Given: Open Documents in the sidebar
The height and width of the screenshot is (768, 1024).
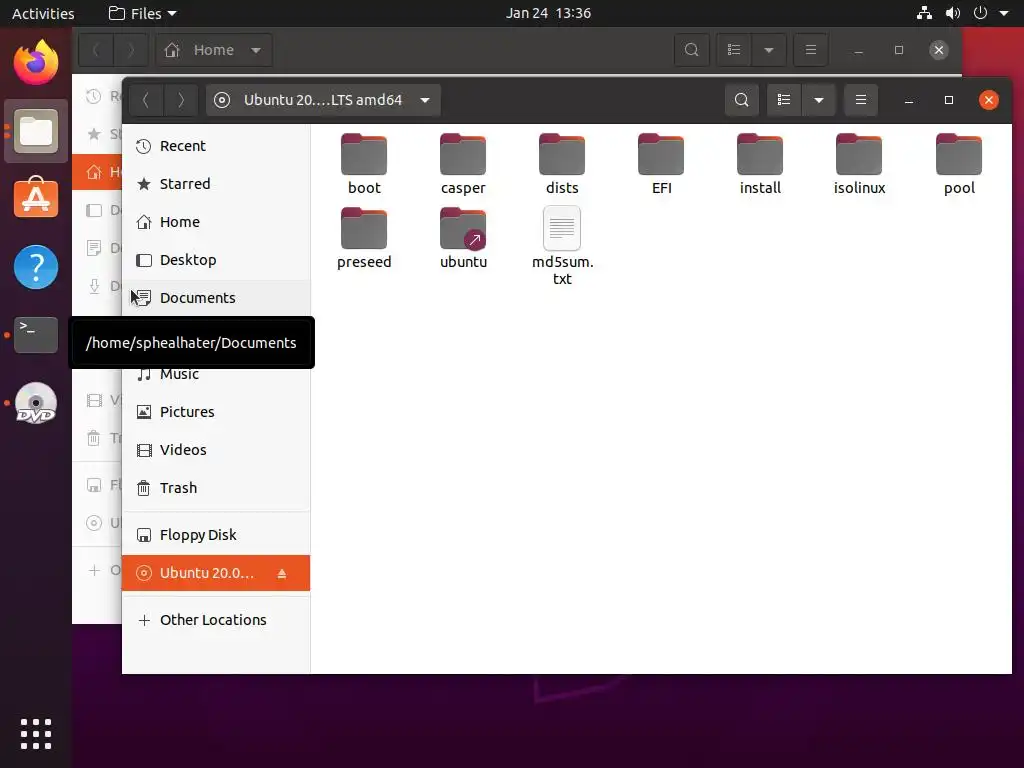Looking at the screenshot, I should coord(216,298).
